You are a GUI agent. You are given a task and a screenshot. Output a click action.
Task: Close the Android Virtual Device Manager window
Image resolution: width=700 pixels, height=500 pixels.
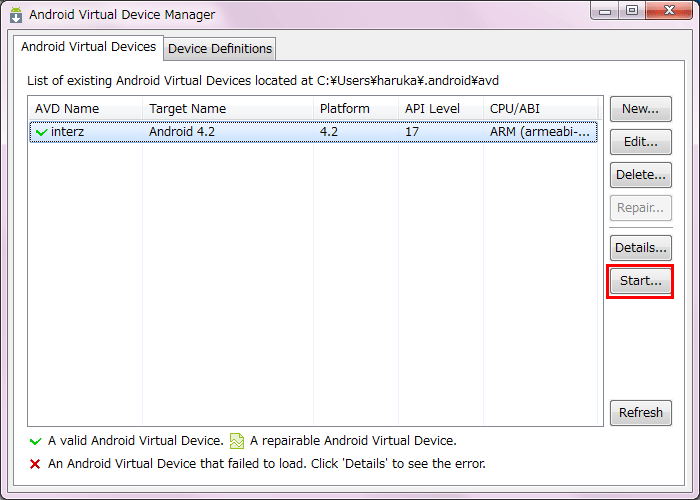click(x=669, y=11)
